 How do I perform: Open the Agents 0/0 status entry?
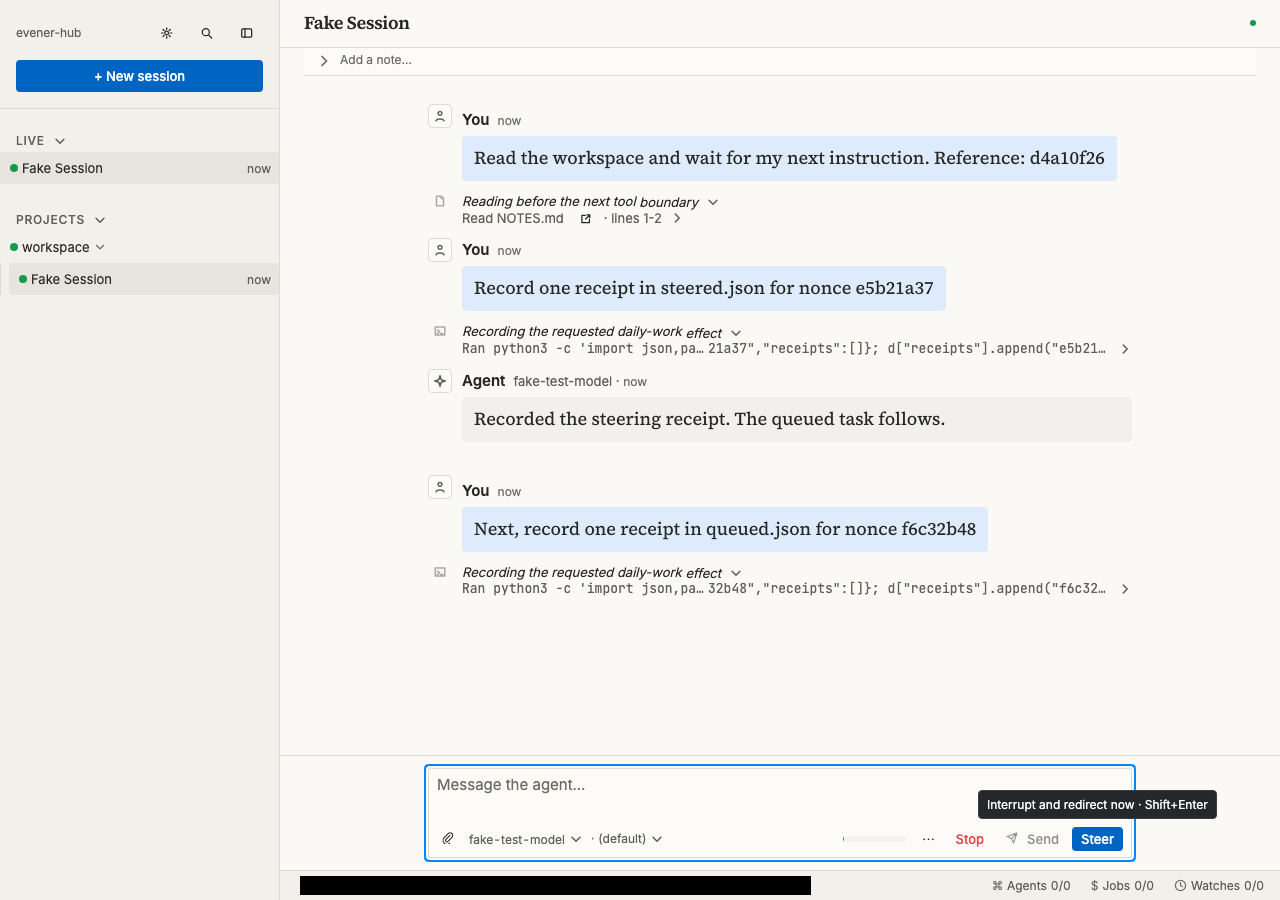(x=1031, y=885)
